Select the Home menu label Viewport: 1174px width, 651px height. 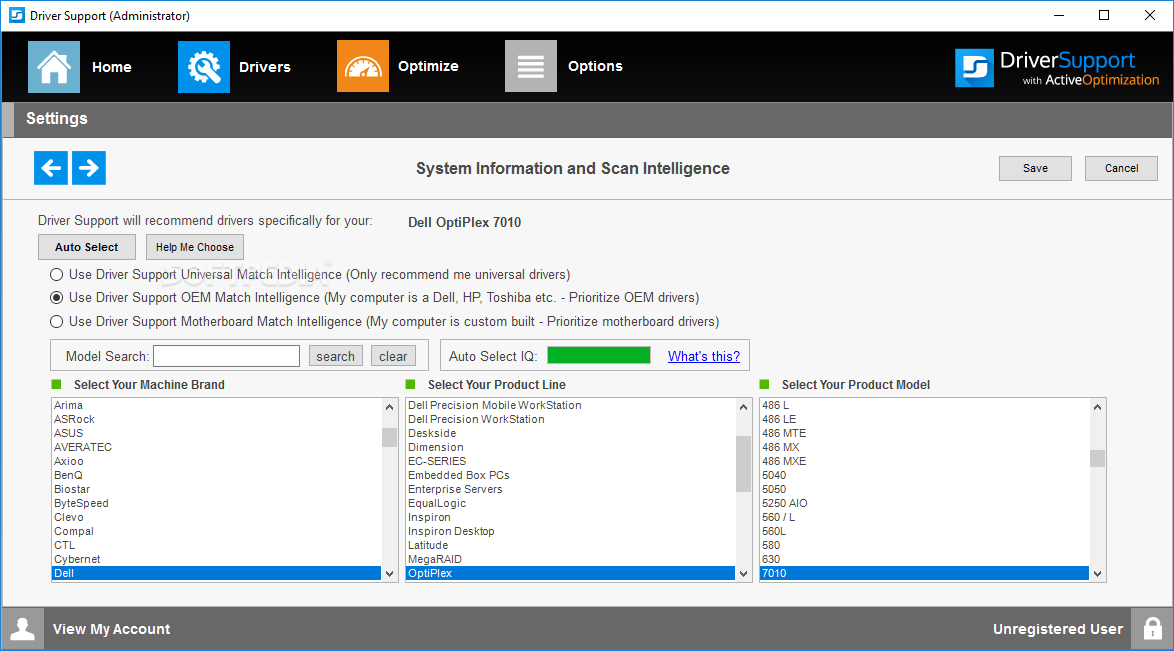112,67
